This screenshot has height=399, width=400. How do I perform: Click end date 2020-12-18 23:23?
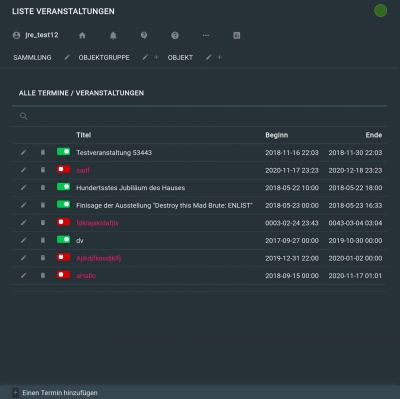pos(355,170)
